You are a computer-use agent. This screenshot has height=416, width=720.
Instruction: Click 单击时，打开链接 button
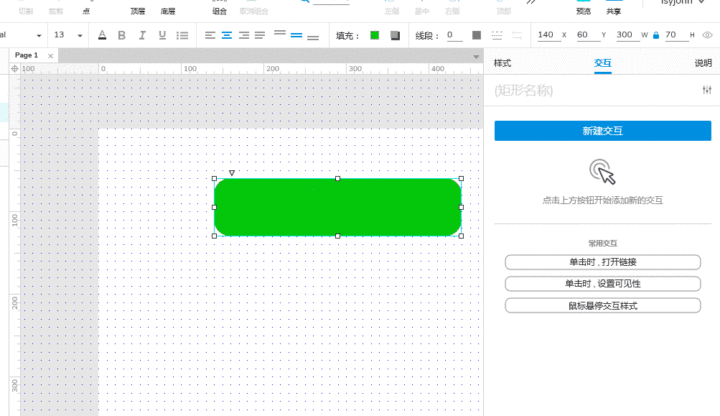[602, 262]
